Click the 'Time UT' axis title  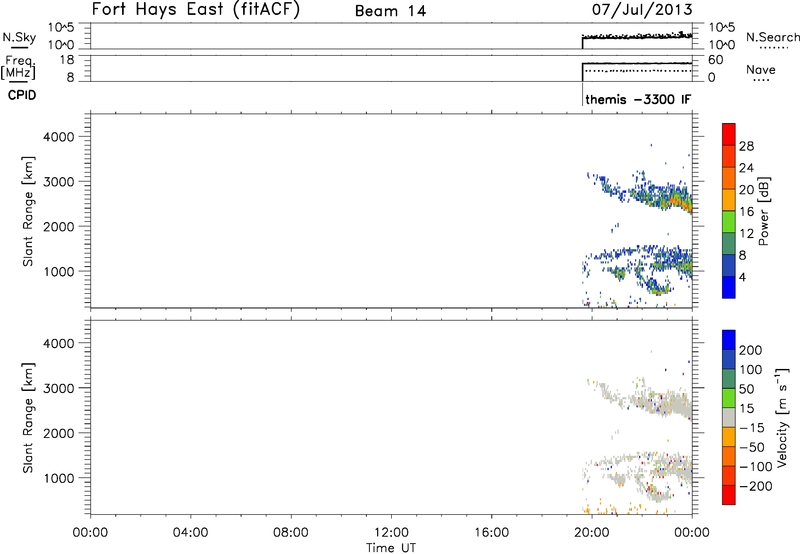(x=391, y=548)
